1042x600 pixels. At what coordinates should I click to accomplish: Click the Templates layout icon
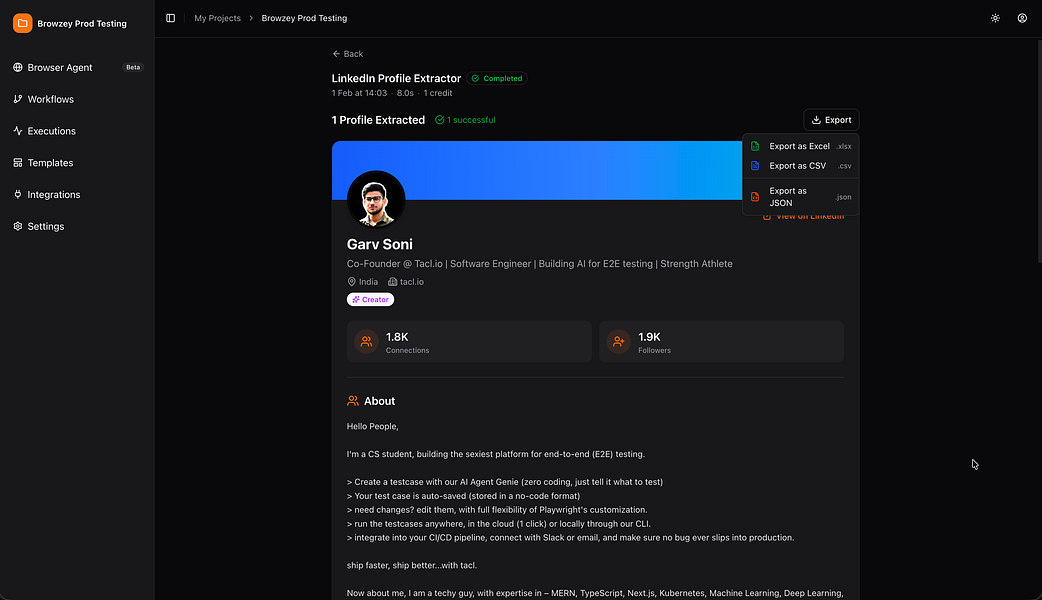18,163
